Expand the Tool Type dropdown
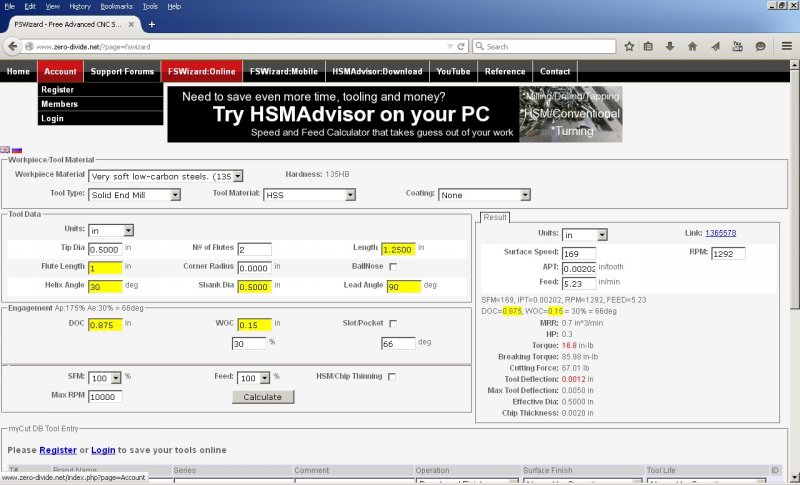The image size is (800, 485). point(135,195)
